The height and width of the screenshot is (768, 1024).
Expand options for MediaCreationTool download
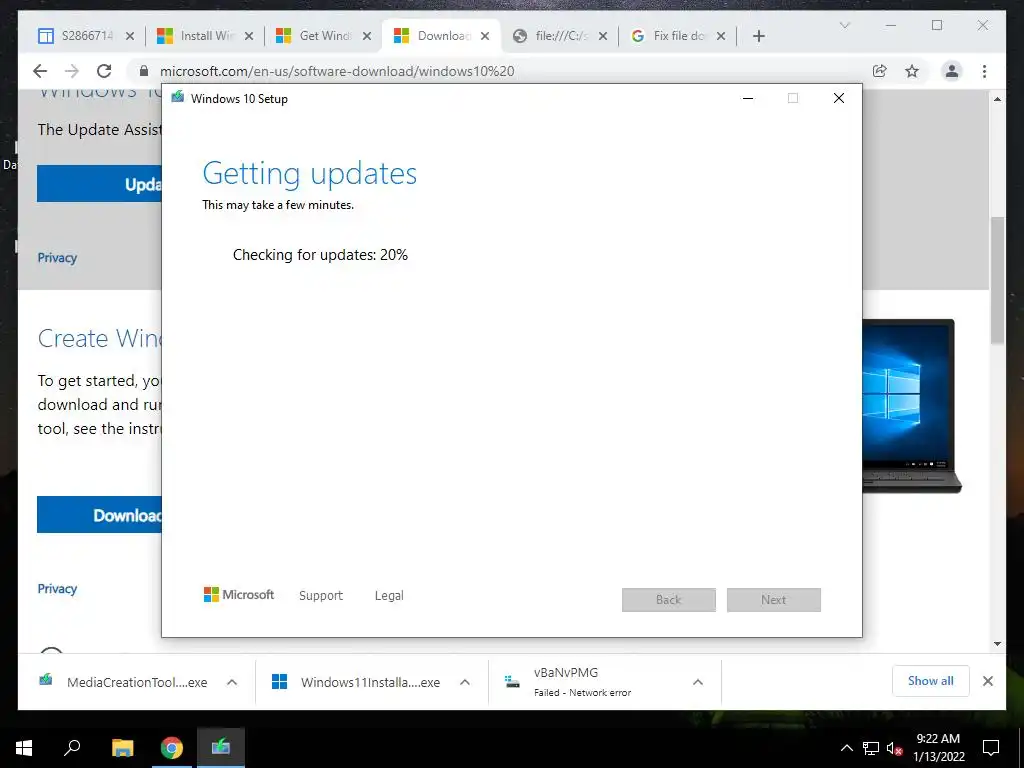tap(232, 682)
